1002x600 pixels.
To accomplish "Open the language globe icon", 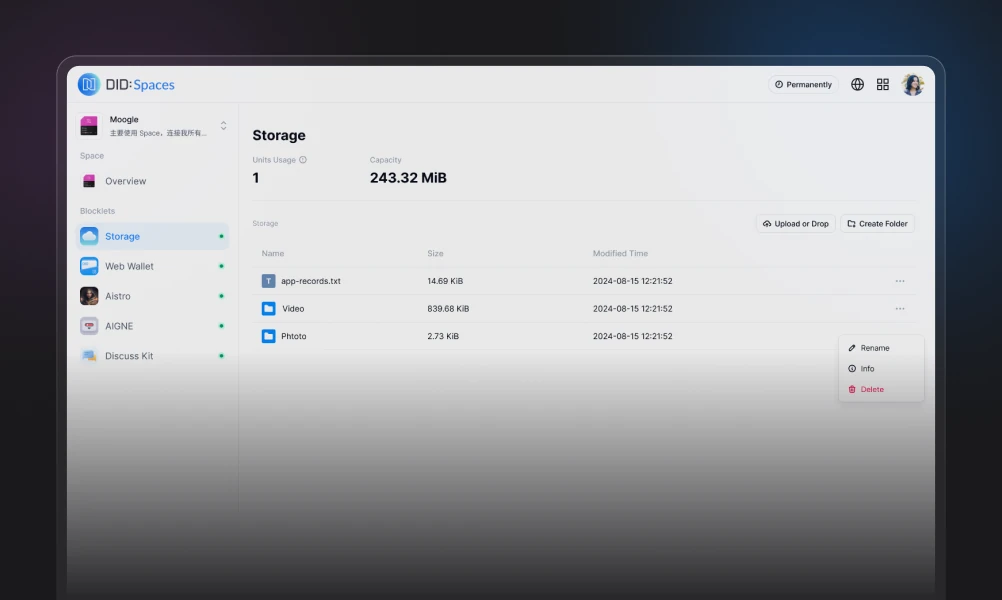I will click(857, 84).
